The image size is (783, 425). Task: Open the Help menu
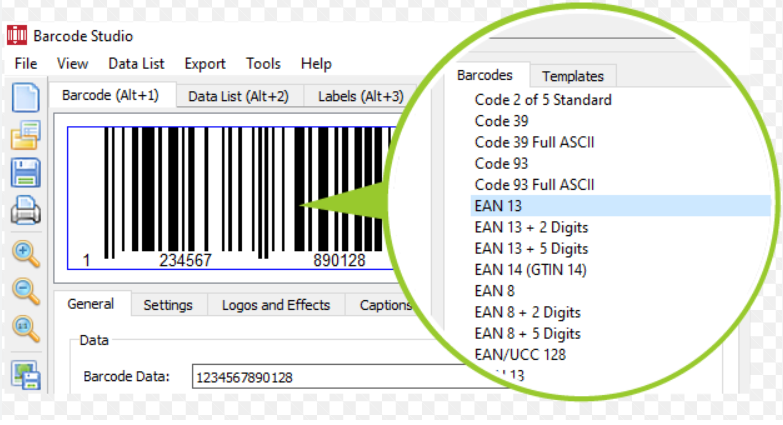pyautogui.click(x=316, y=63)
